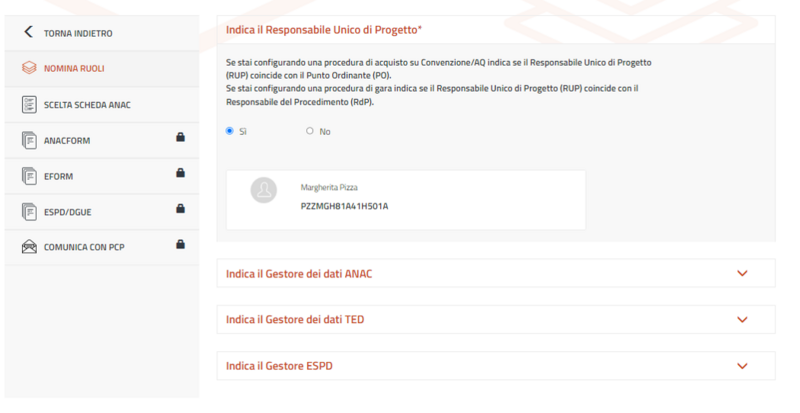This screenshot has height=413, width=800.
Task: Select the No radio button
Action: click(310, 131)
